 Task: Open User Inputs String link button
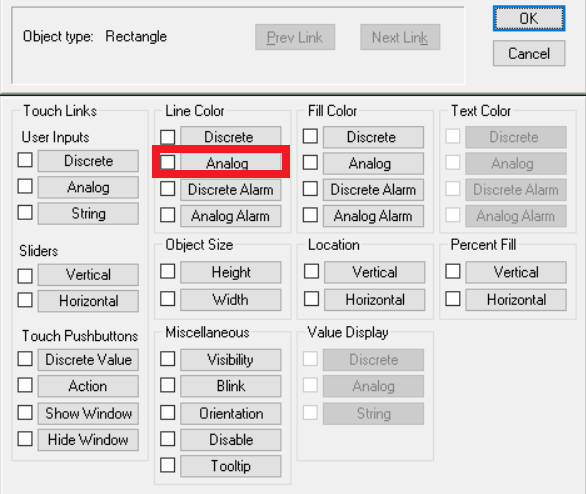[88, 213]
